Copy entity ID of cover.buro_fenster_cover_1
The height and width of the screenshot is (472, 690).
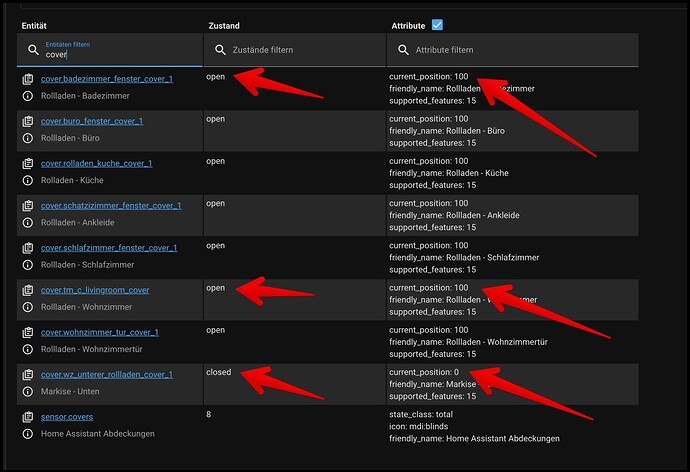click(28, 121)
